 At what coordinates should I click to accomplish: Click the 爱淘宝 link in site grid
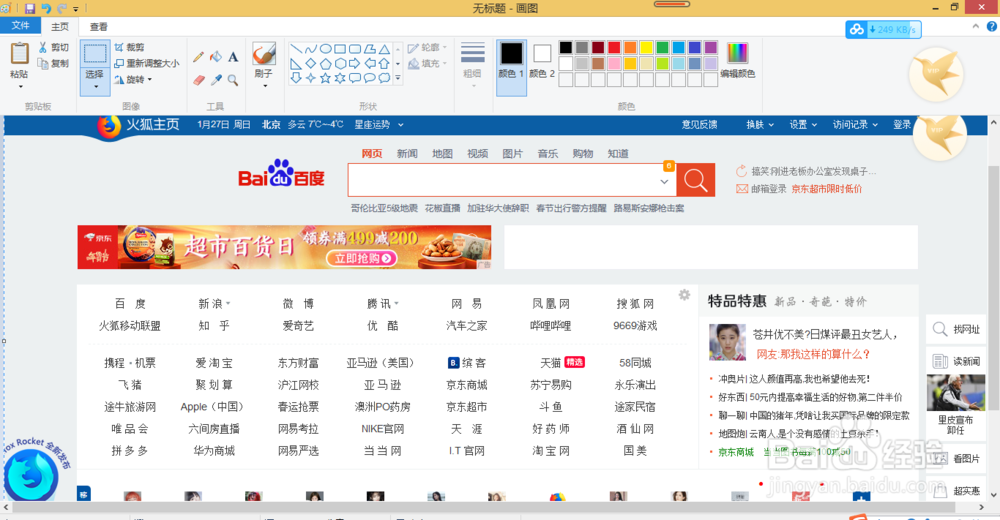[214, 363]
